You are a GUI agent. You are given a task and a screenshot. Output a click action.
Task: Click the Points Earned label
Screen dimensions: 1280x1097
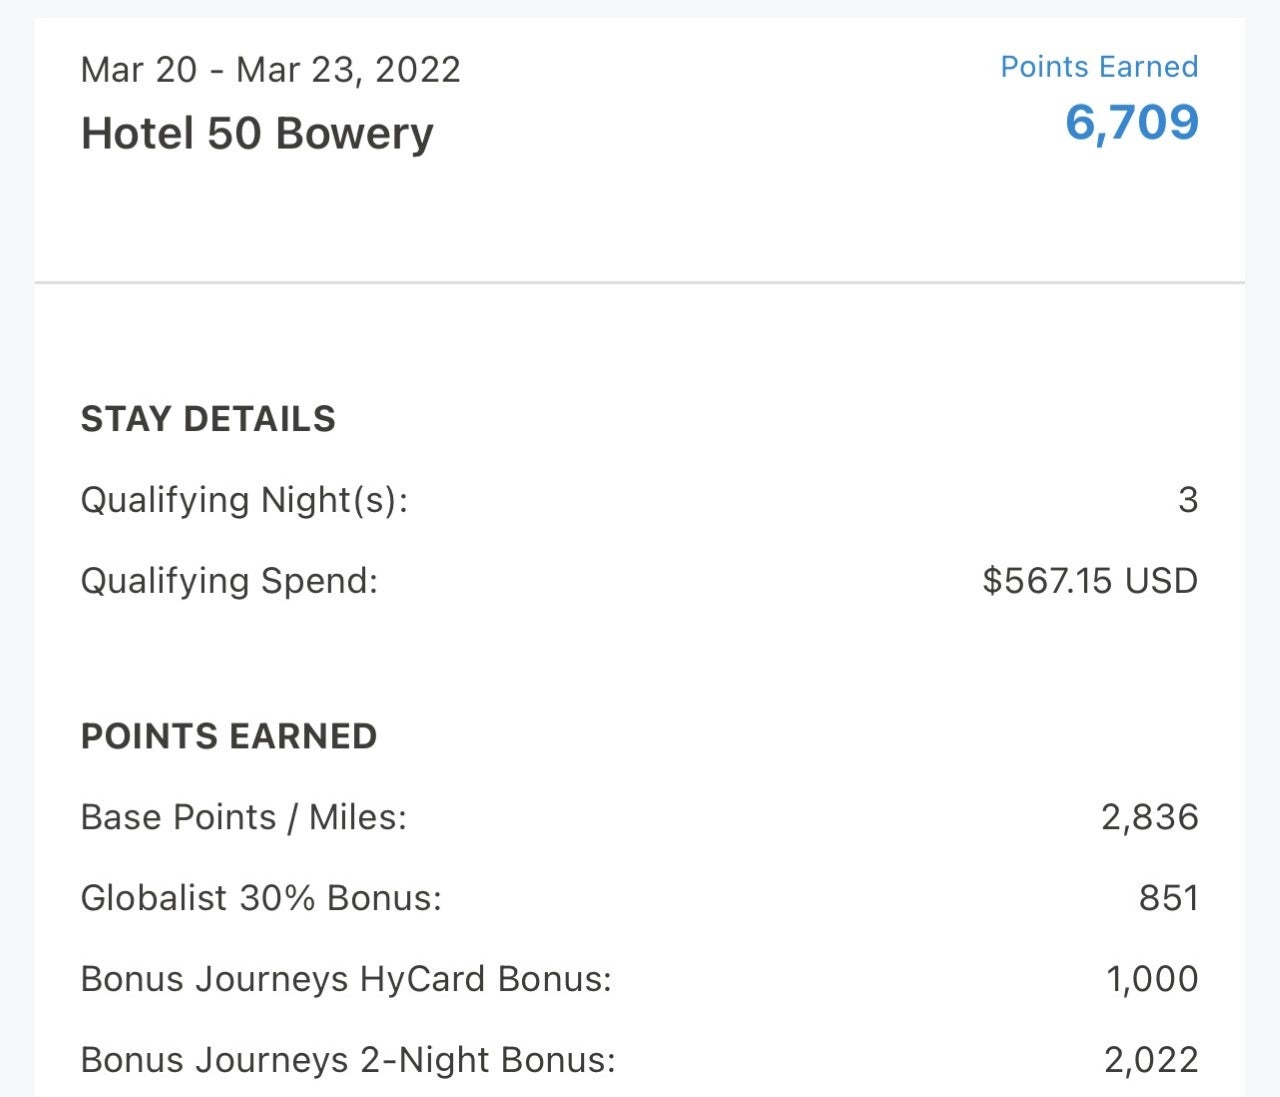point(1099,67)
